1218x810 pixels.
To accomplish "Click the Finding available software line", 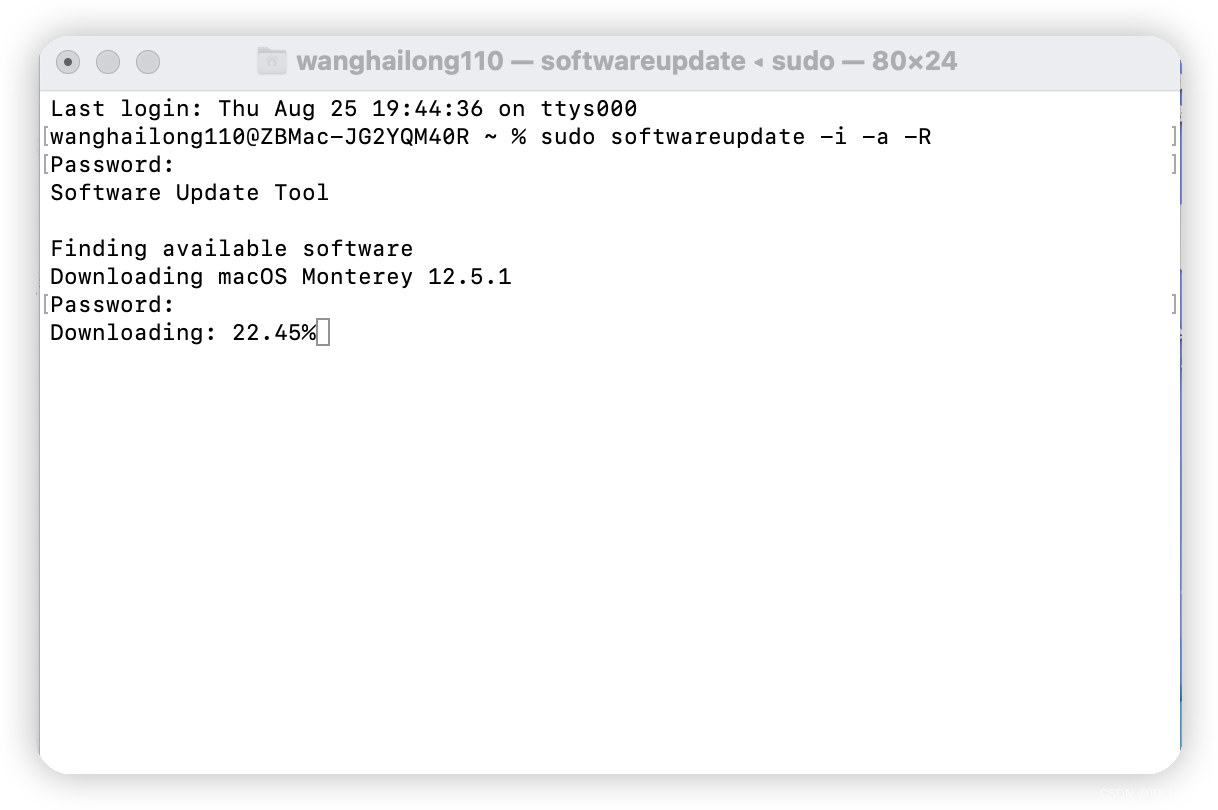I will [x=232, y=248].
